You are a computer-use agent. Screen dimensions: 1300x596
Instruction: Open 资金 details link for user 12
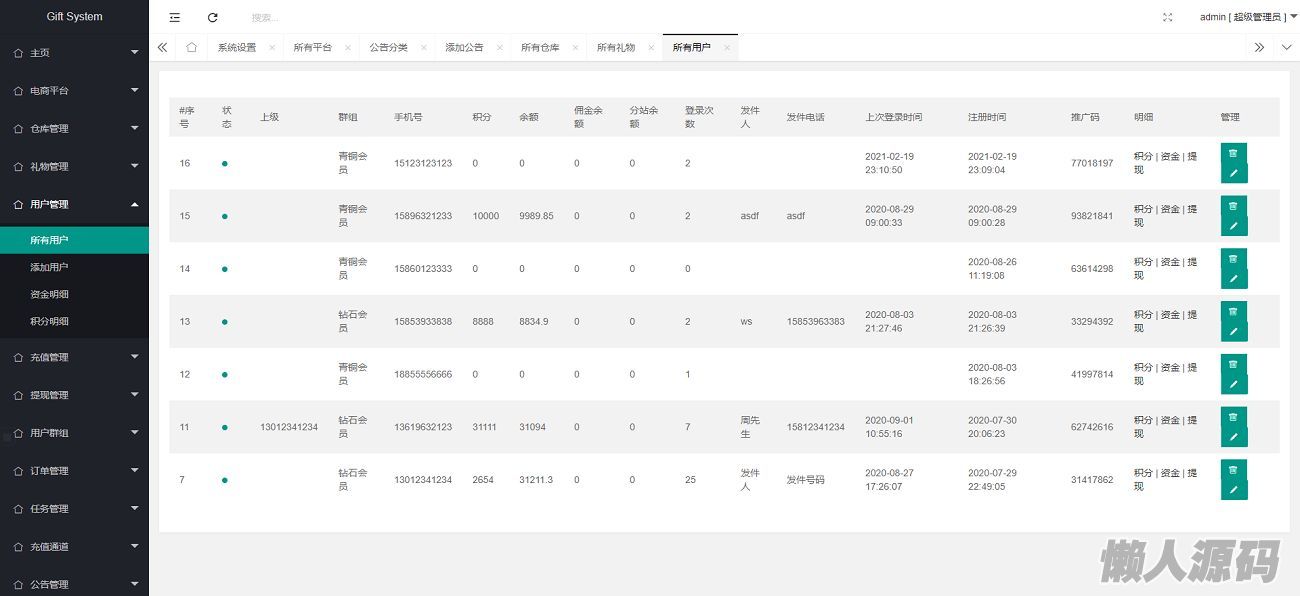click(1170, 367)
